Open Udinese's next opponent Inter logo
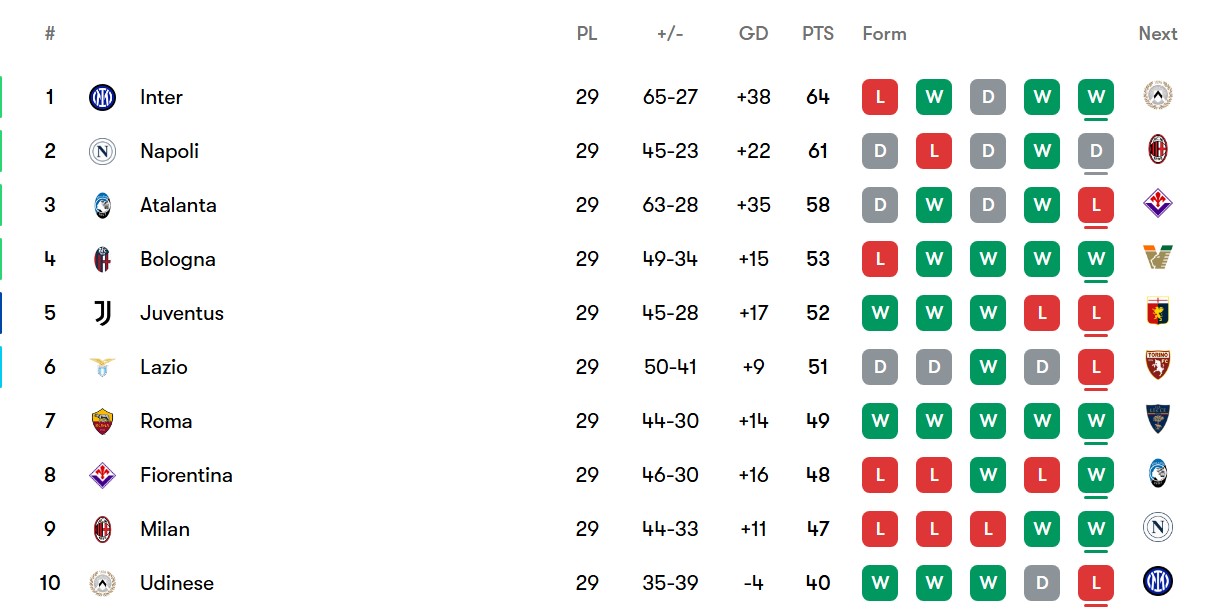 tap(1158, 582)
